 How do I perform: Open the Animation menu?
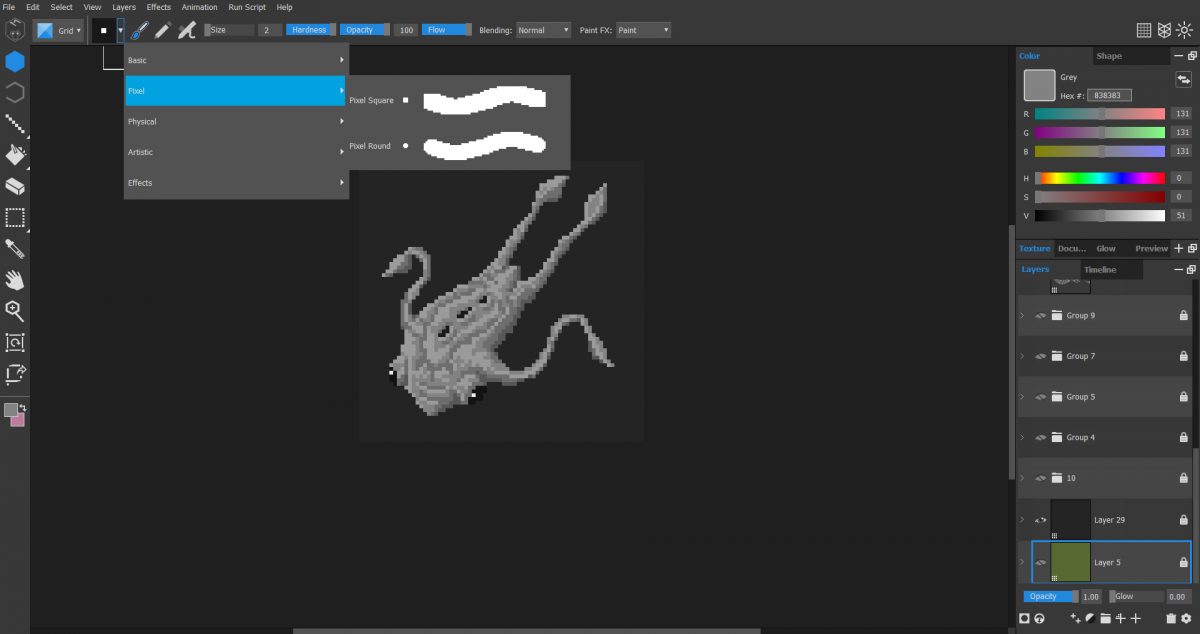[199, 7]
